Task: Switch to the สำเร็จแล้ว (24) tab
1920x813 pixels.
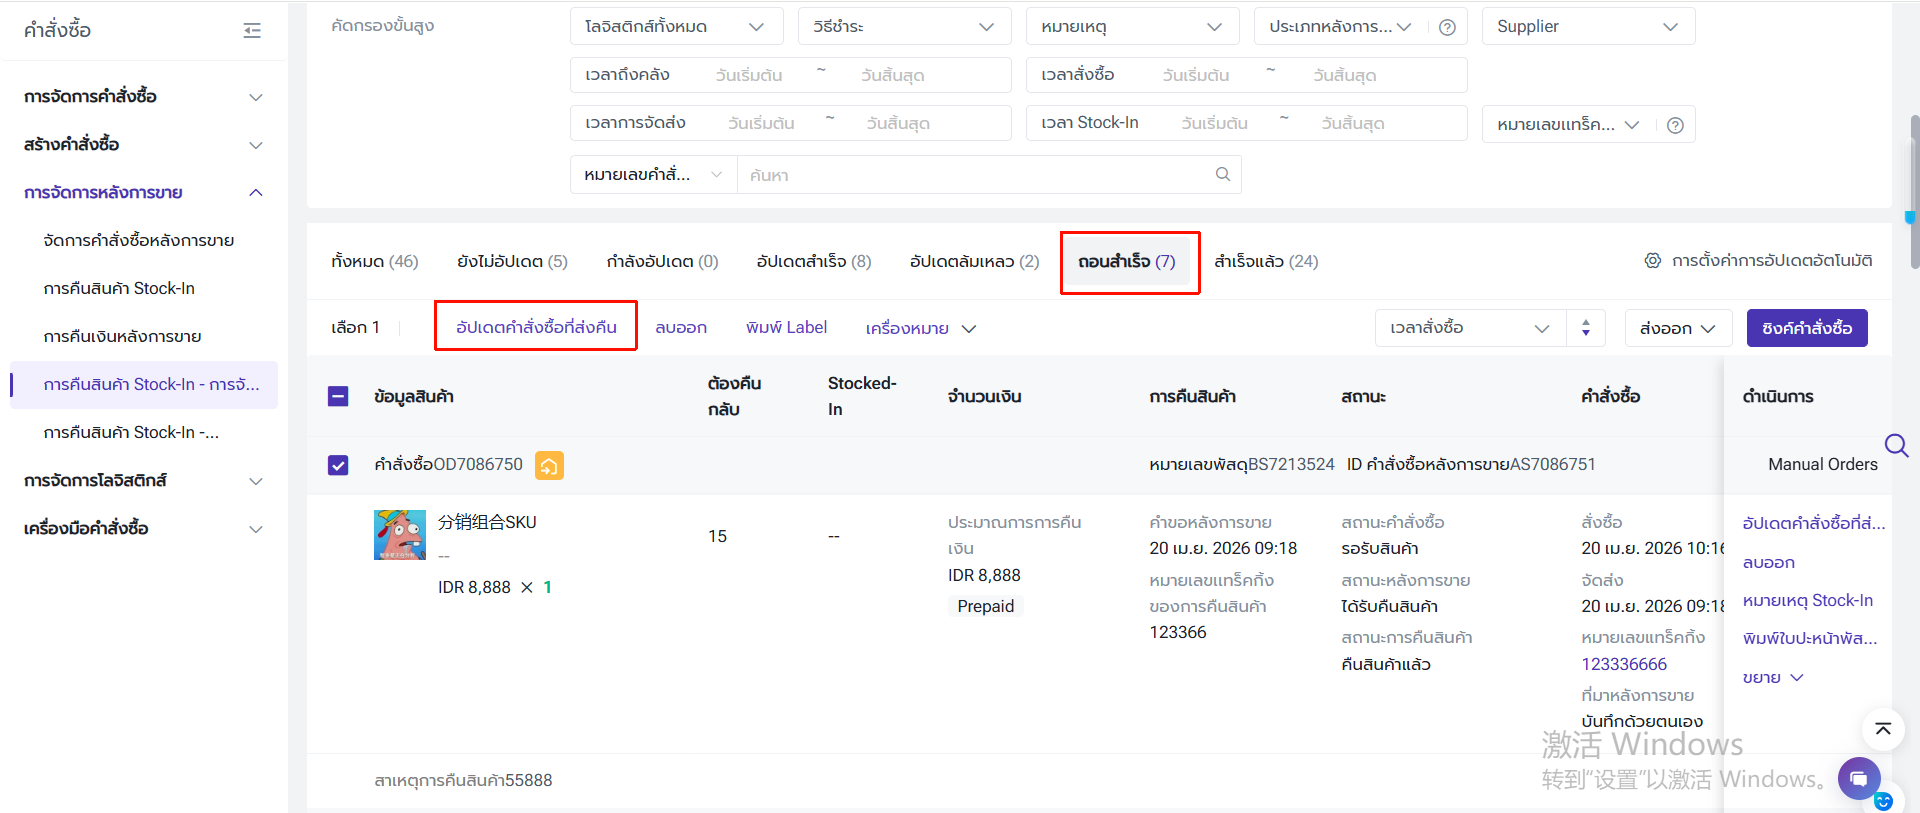Action: [1265, 262]
